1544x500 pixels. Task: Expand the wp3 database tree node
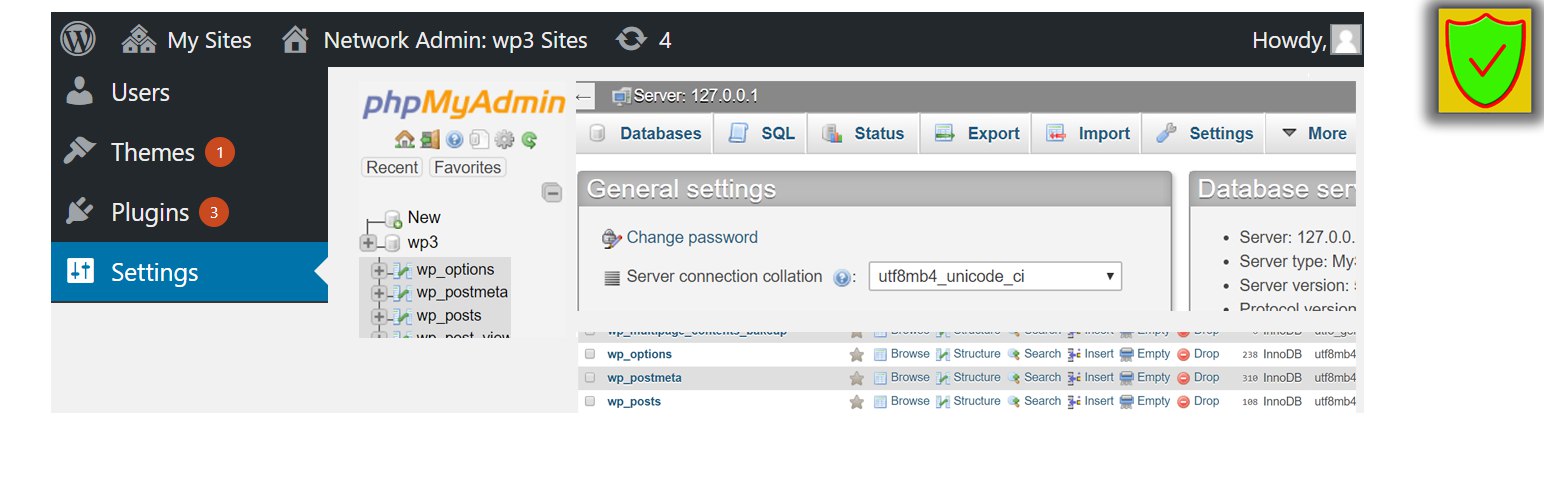click(x=368, y=243)
